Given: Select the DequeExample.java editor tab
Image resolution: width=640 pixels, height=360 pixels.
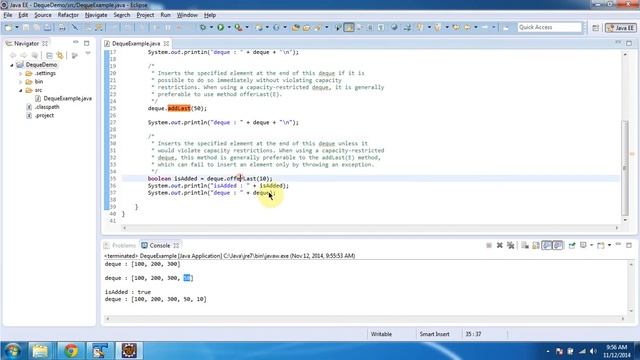Looking at the screenshot, I should 136,43.
